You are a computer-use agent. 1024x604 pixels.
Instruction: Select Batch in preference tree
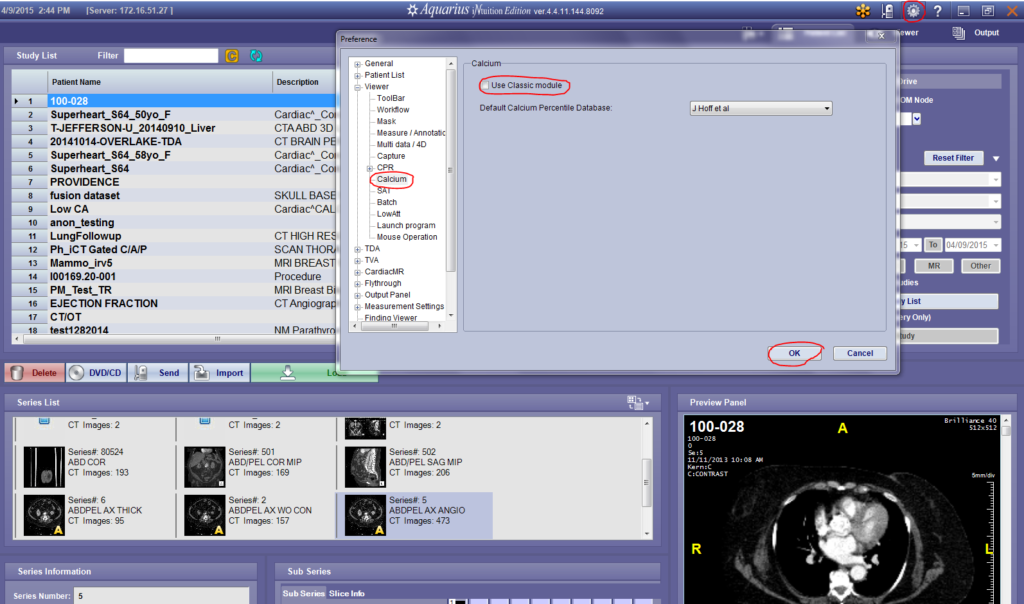387,202
